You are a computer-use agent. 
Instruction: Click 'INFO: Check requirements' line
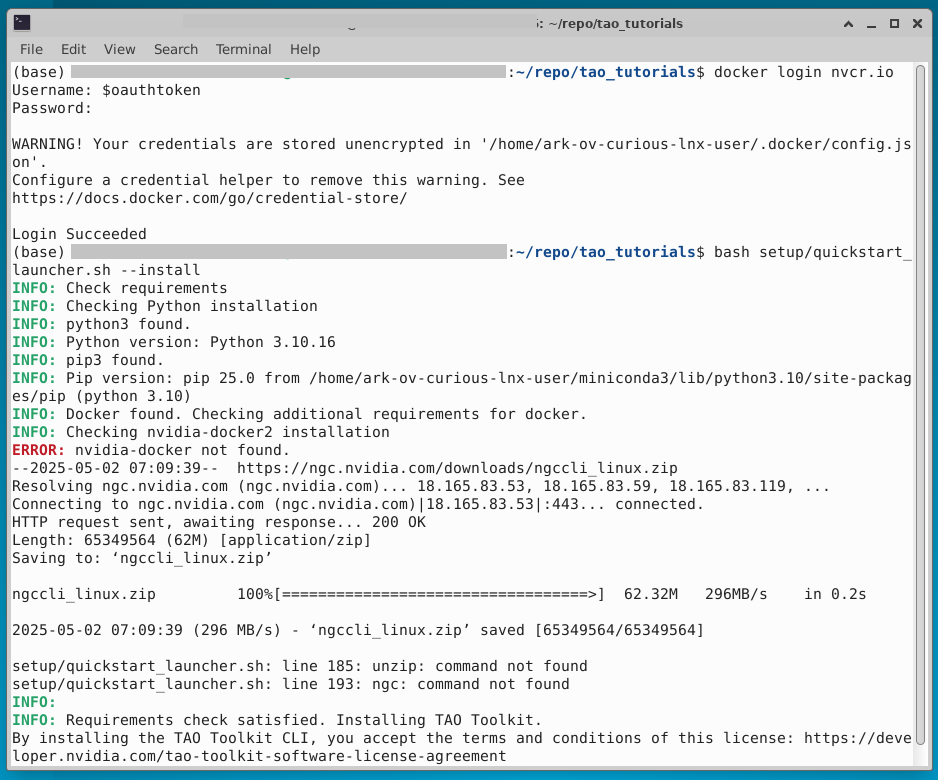pos(120,288)
